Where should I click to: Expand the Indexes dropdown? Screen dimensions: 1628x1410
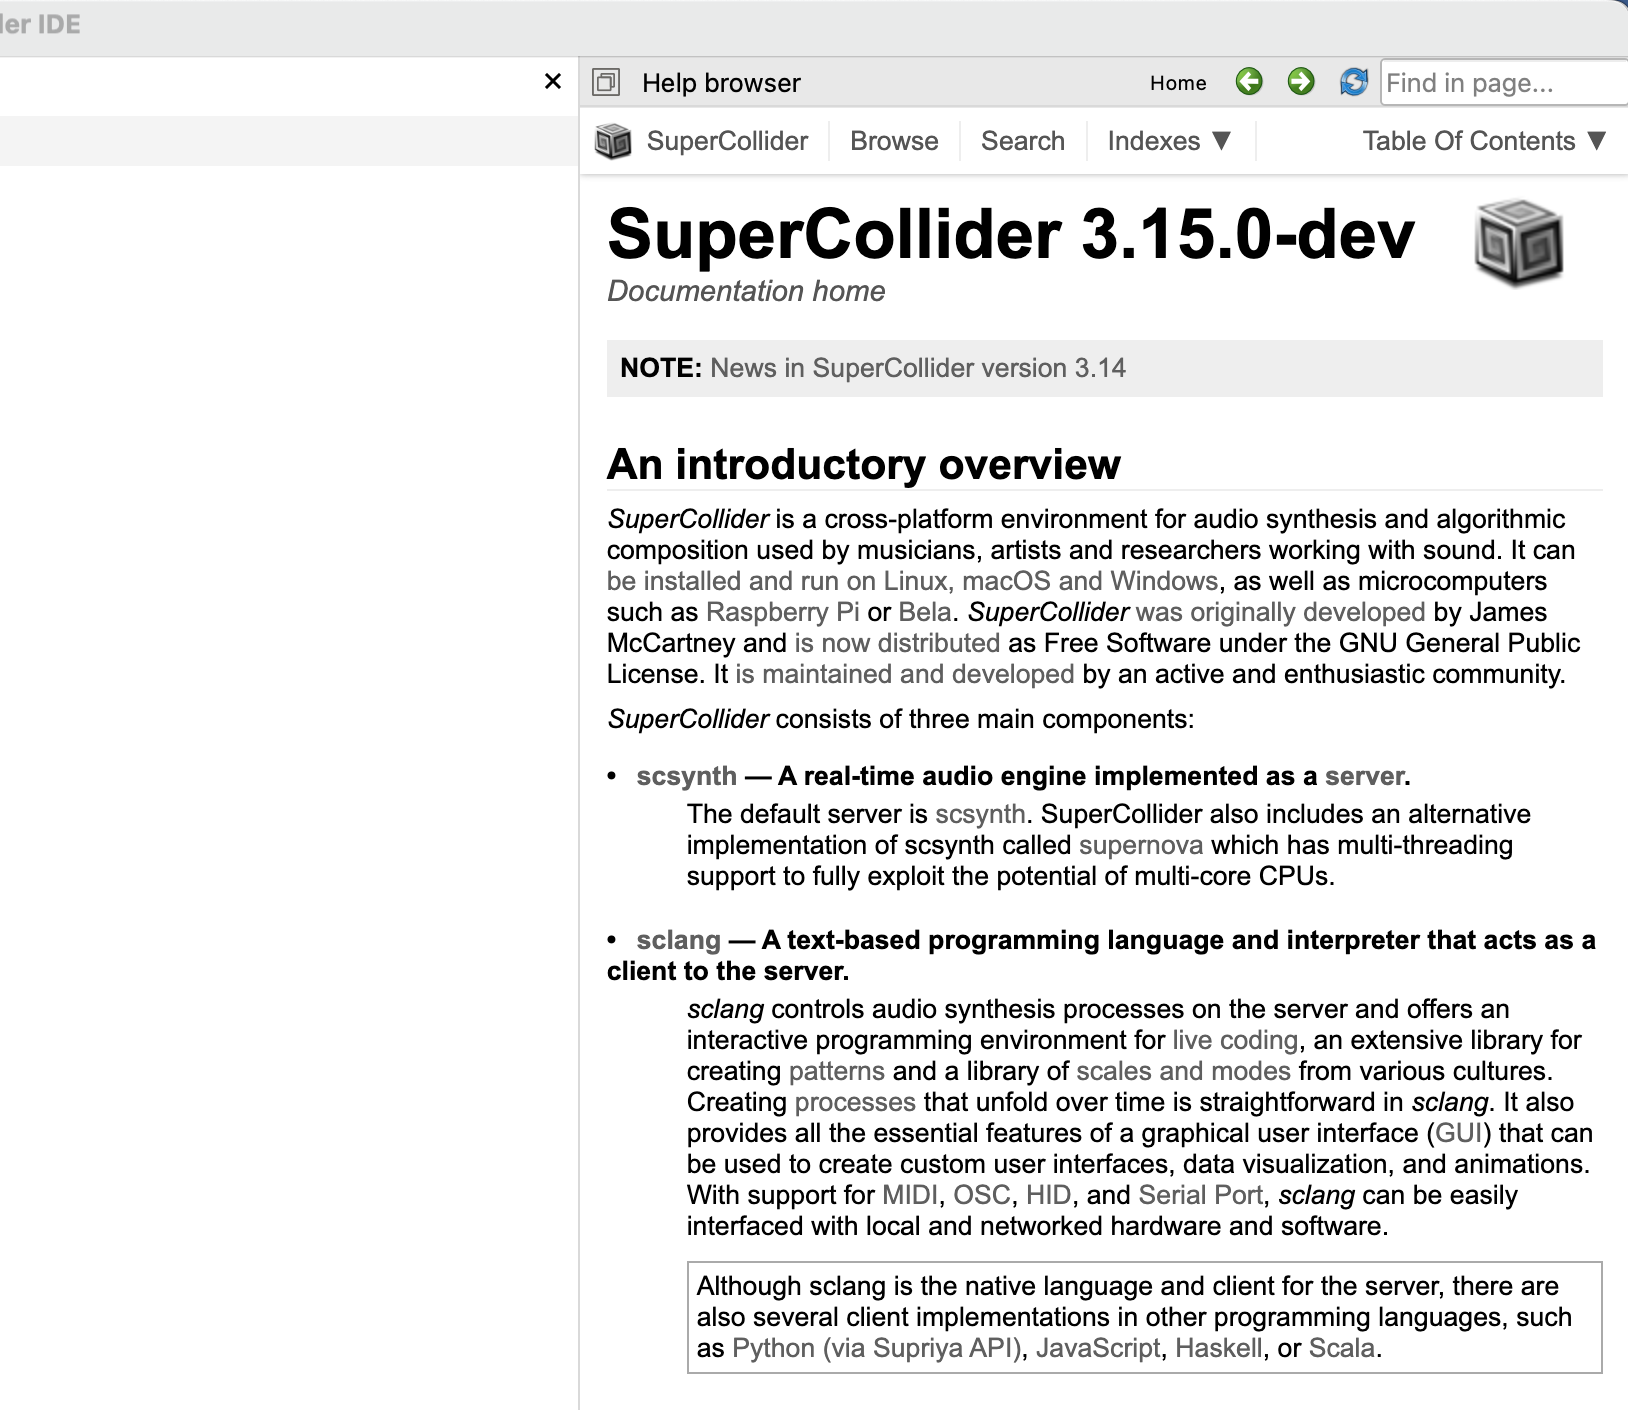(x=1169, y=141)
